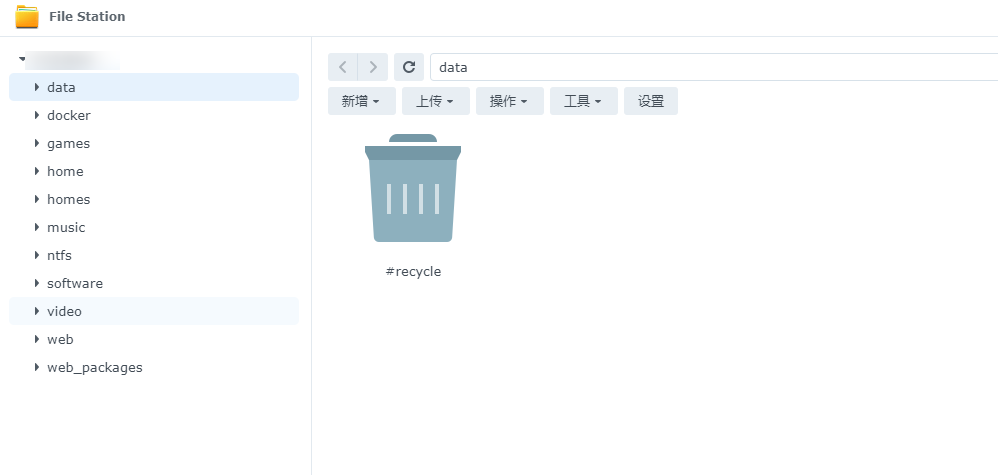
Task: Expand the home folder arrow
Action: (x=37, y=171)
